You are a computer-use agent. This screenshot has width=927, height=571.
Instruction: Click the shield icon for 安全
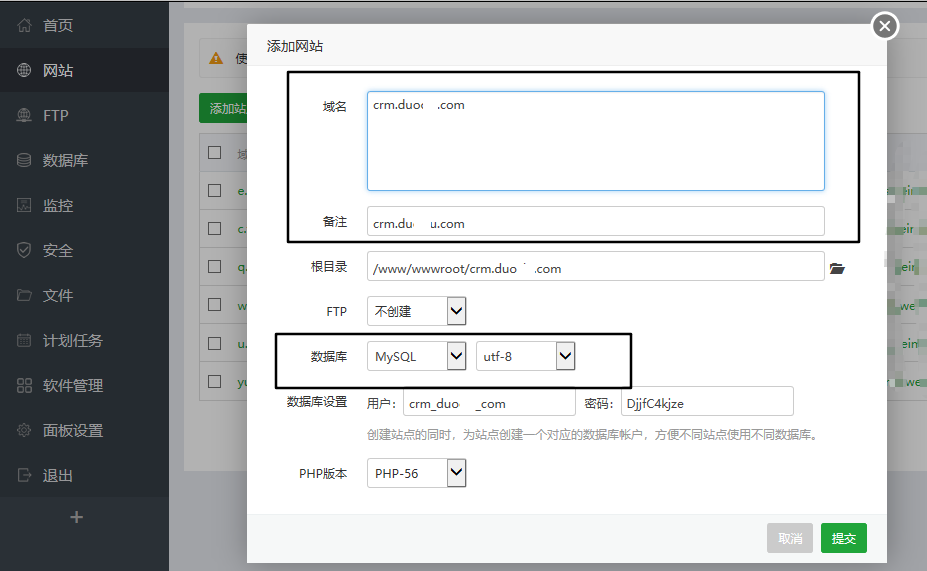(x=24, y=249)
